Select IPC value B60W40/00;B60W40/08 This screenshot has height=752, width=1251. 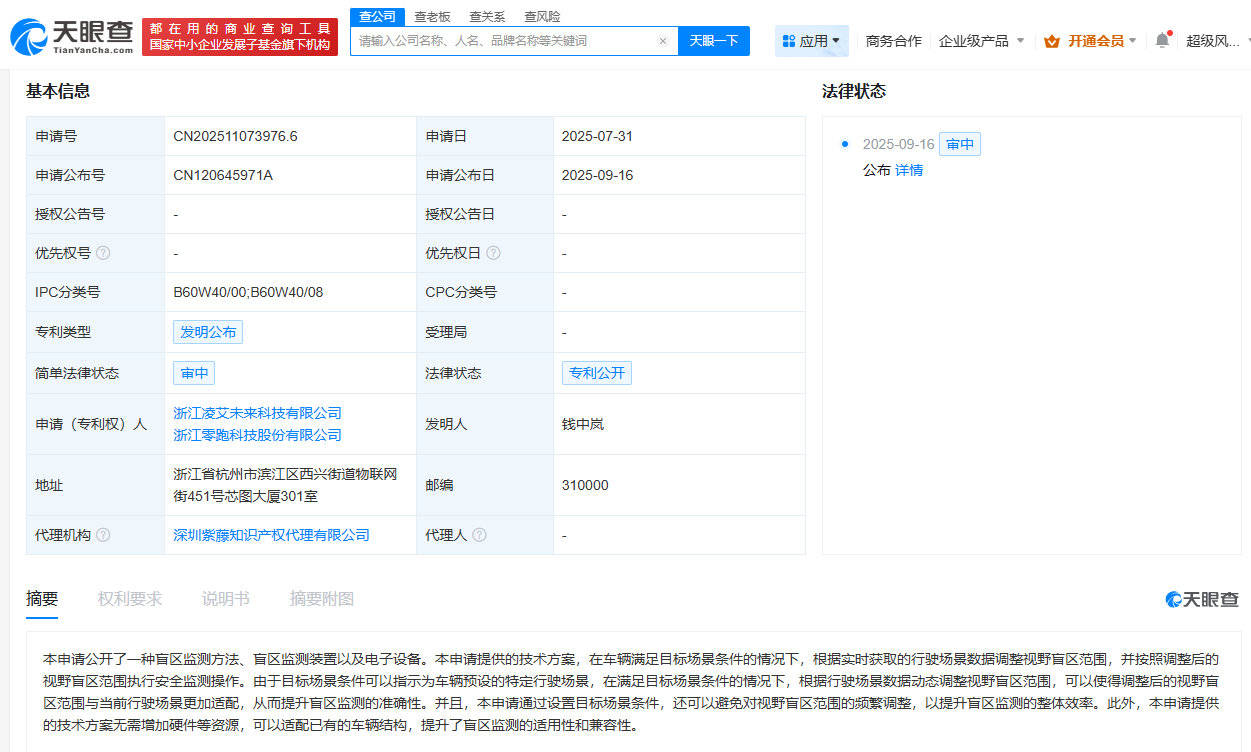click(248, 292)
